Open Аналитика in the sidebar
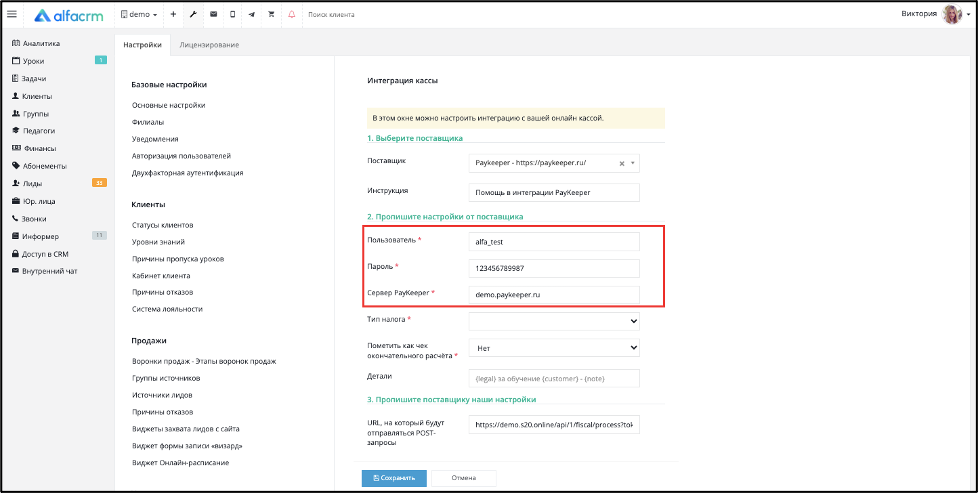This screenshot has height=493, width=979. click(x=36, y=44)
